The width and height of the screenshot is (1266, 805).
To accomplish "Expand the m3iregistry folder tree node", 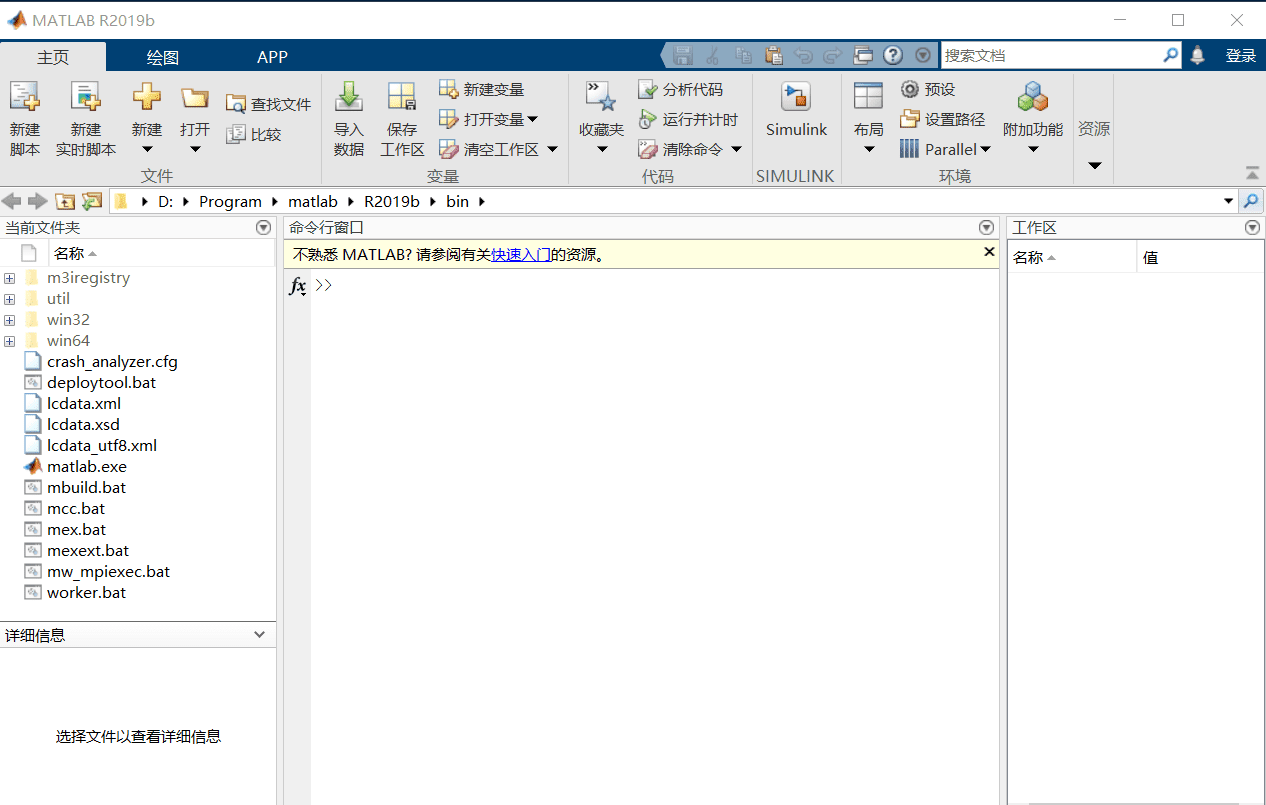I will pyautogui.click(x=9, y=278).
